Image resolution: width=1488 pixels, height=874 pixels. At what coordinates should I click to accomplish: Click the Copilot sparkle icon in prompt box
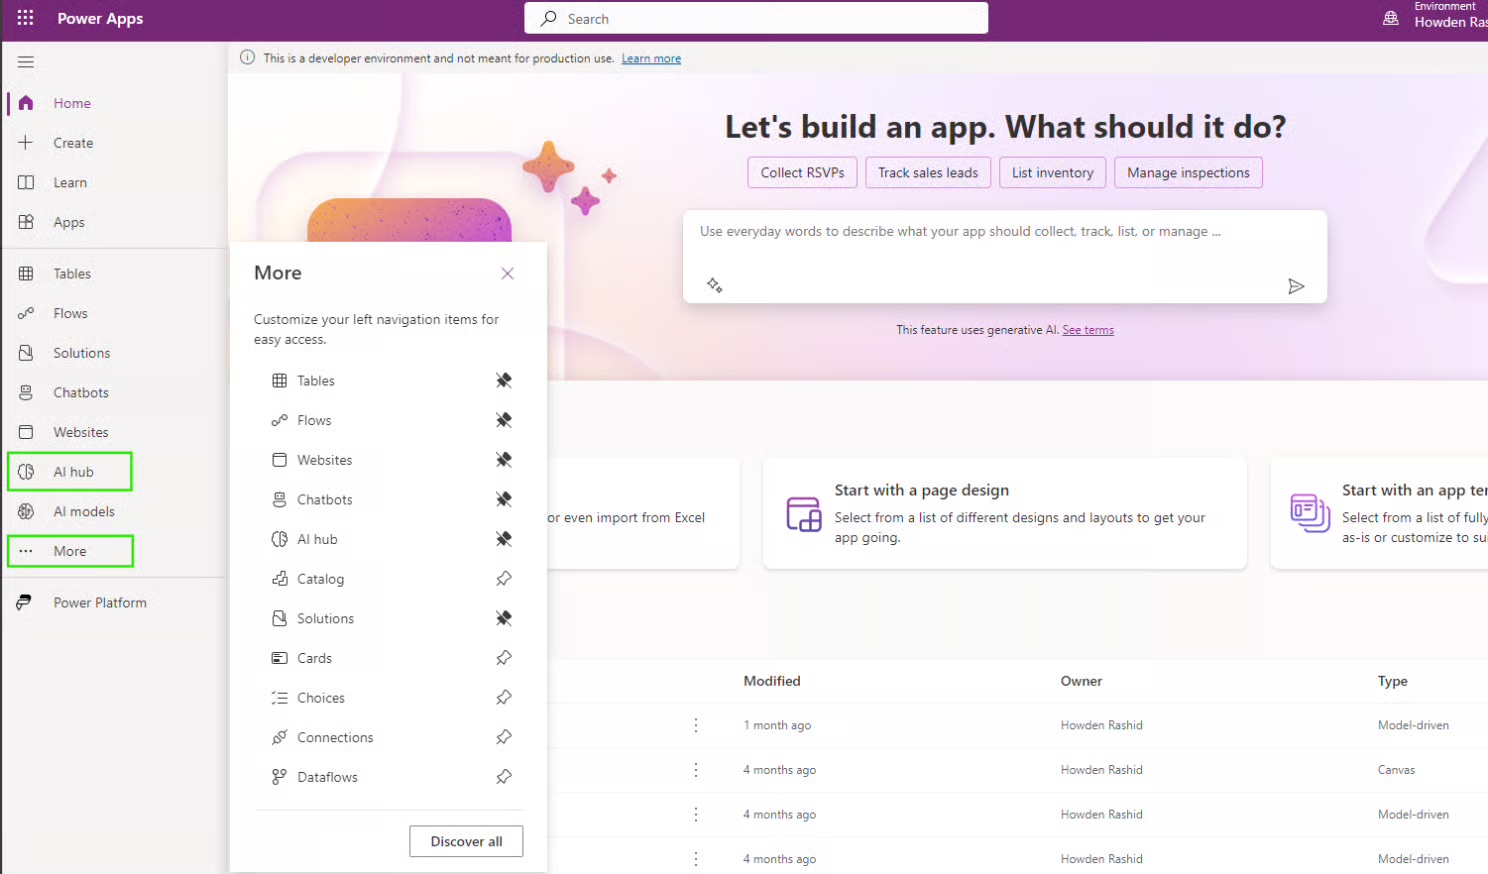click(x=714, y=285)
